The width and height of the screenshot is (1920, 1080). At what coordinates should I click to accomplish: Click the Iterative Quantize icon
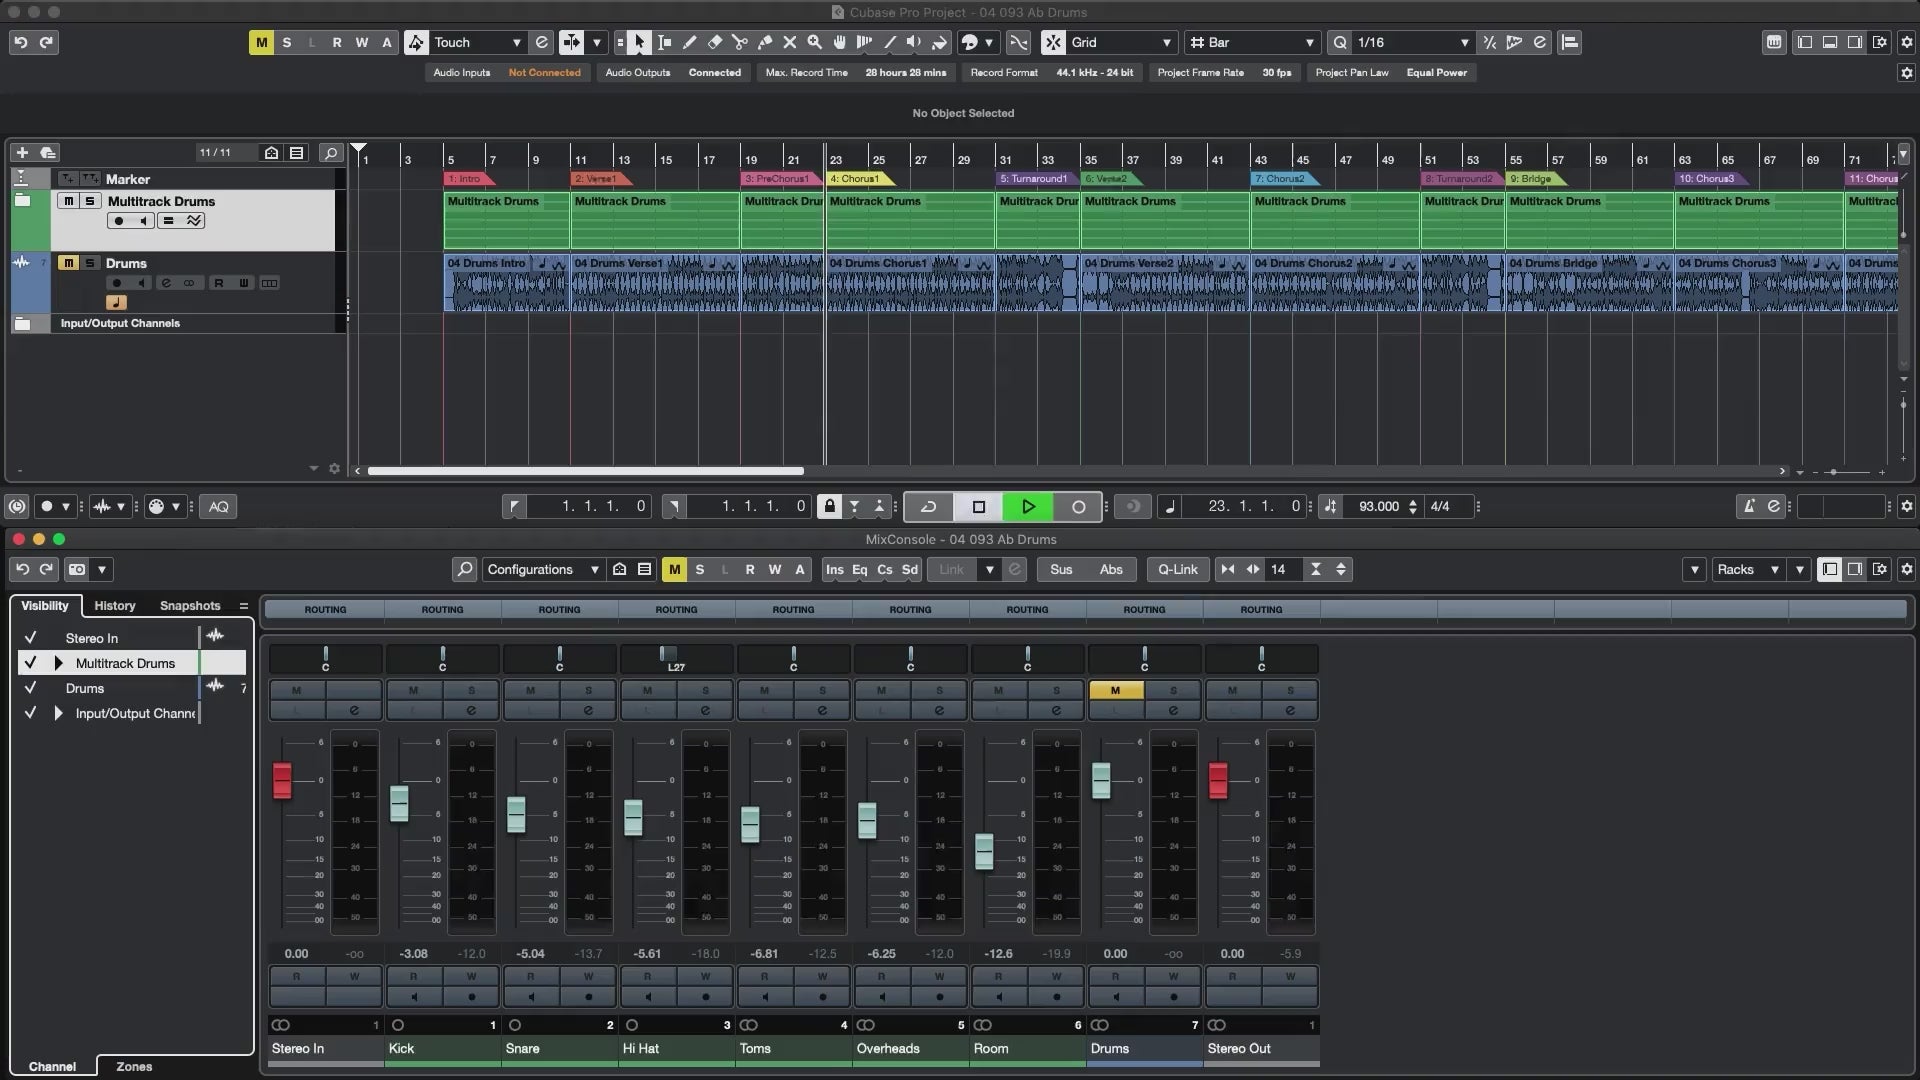1490,42
